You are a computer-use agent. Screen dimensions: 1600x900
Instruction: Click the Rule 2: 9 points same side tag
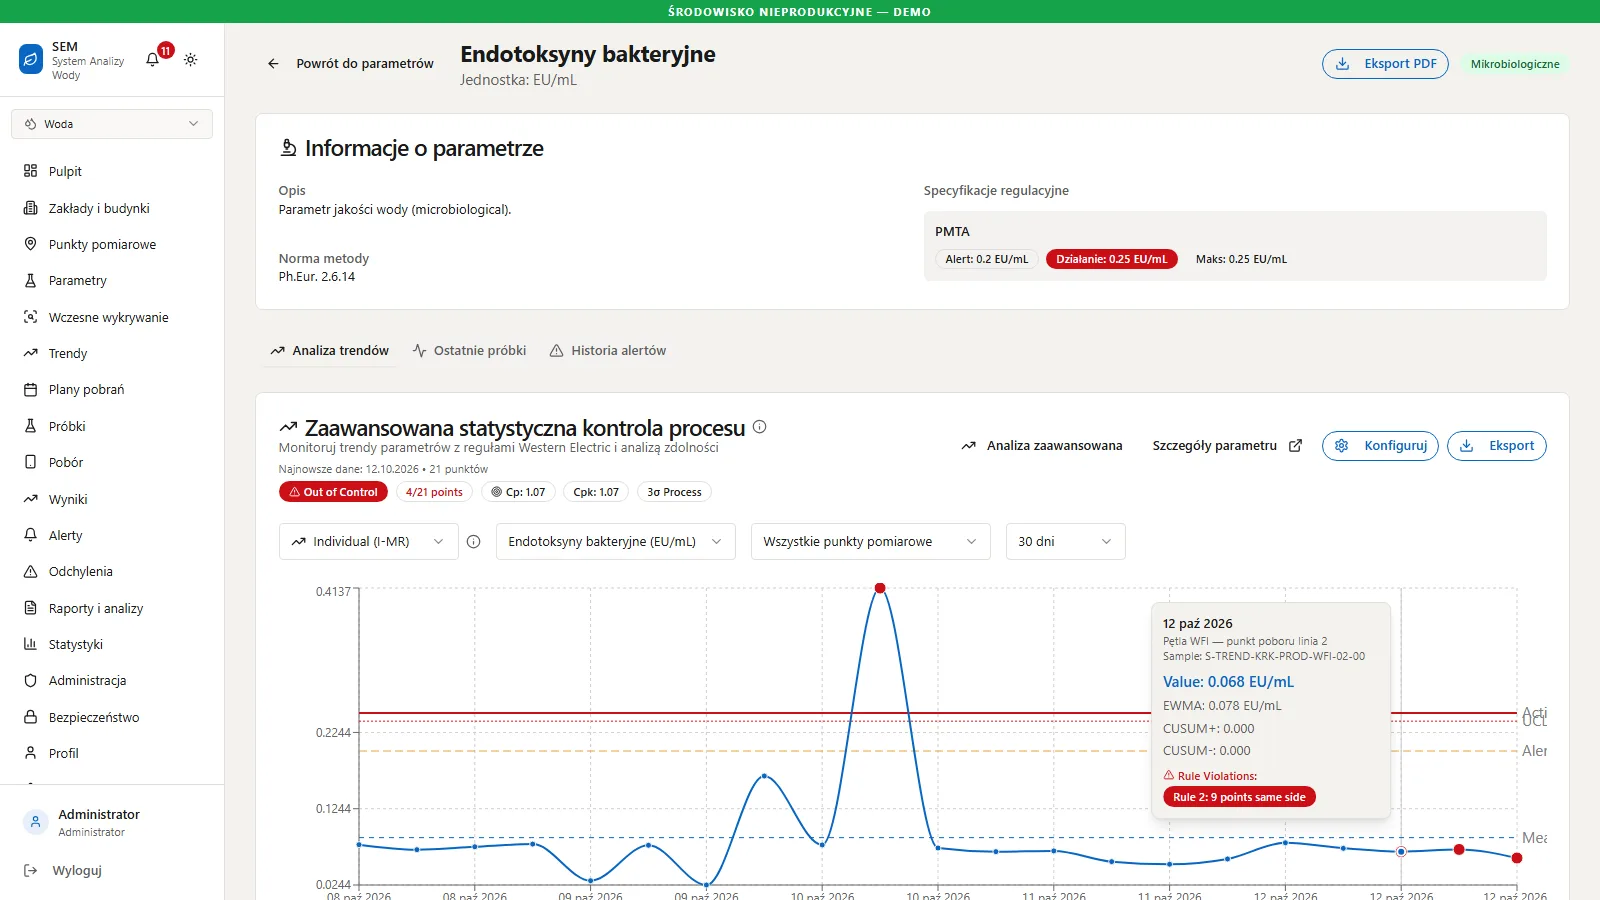(1239, 797)
